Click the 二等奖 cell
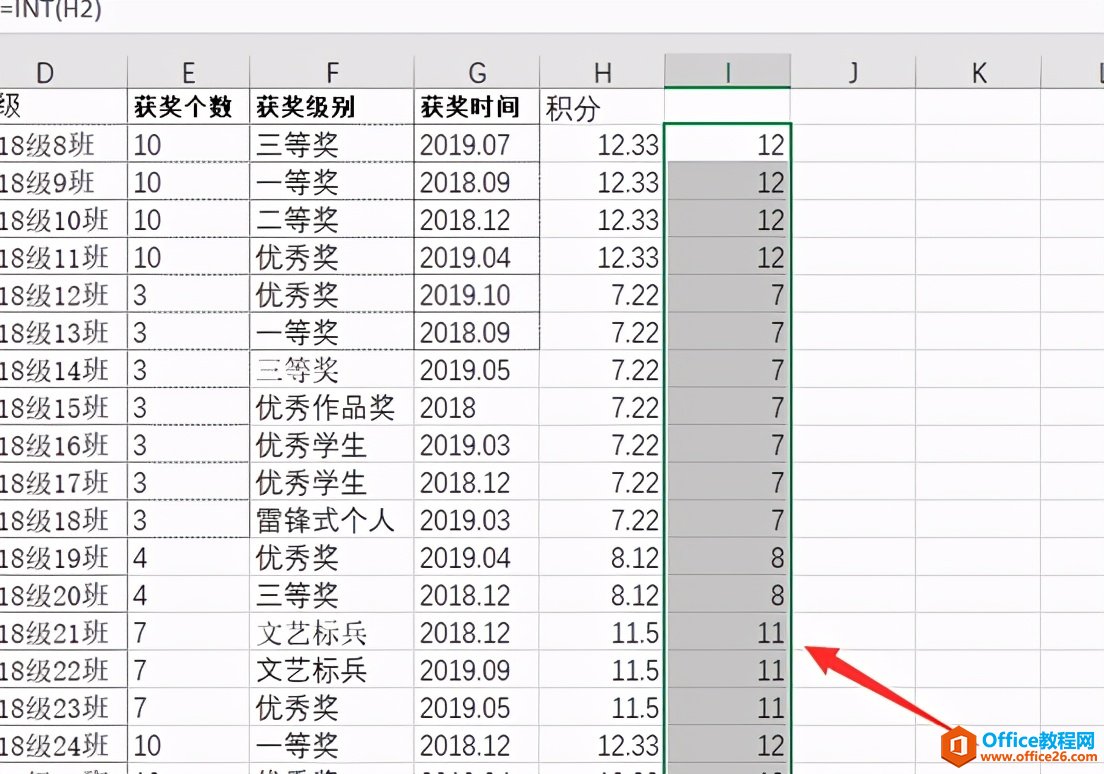 tap(332, 219)
